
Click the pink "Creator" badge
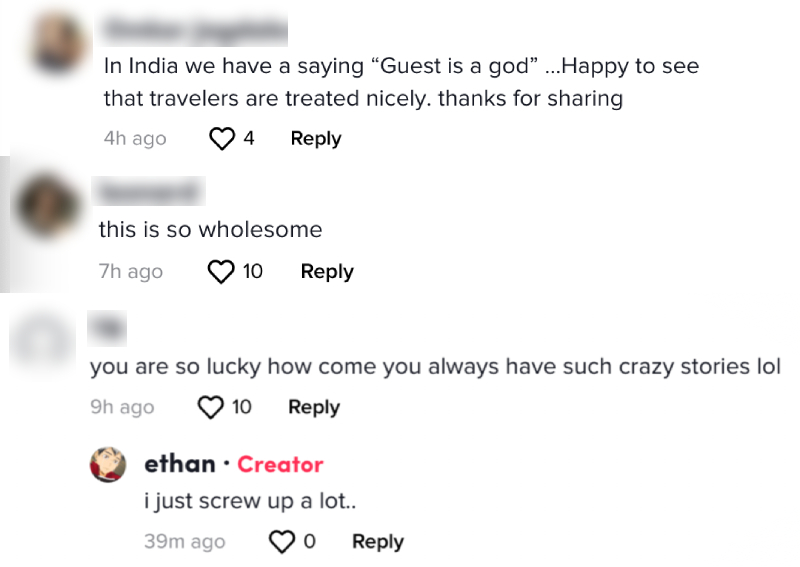pyautogui.click(x=280, y=465)
